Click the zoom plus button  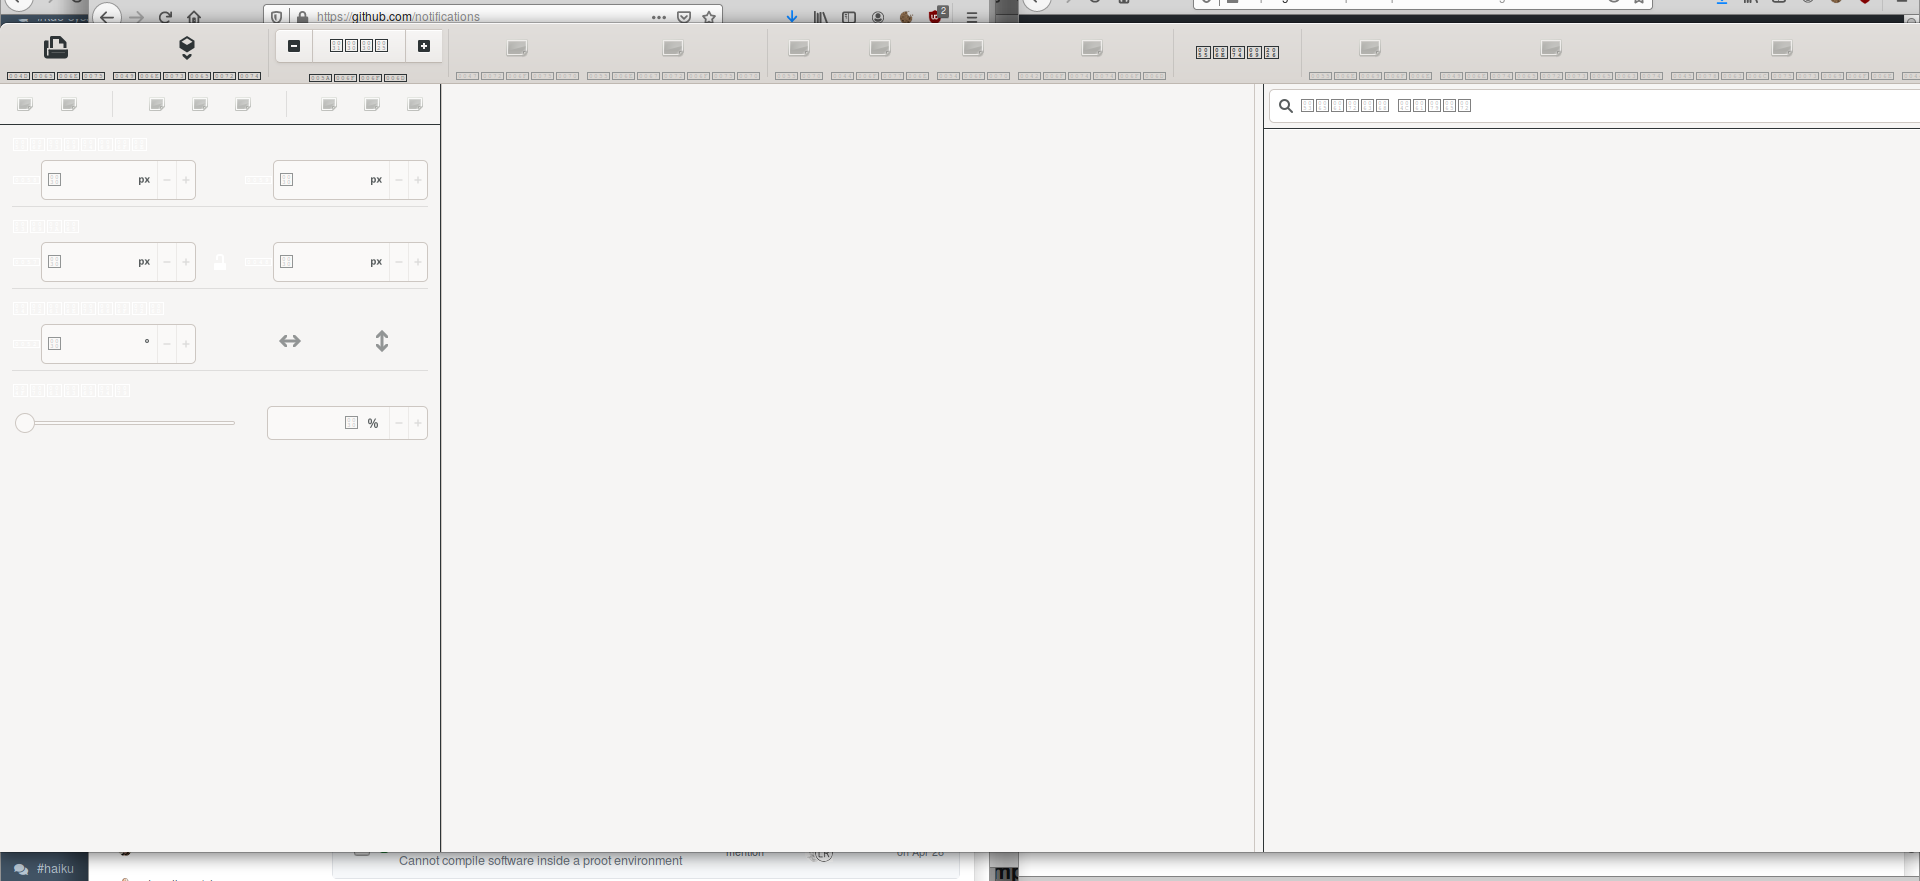(424, 46)
